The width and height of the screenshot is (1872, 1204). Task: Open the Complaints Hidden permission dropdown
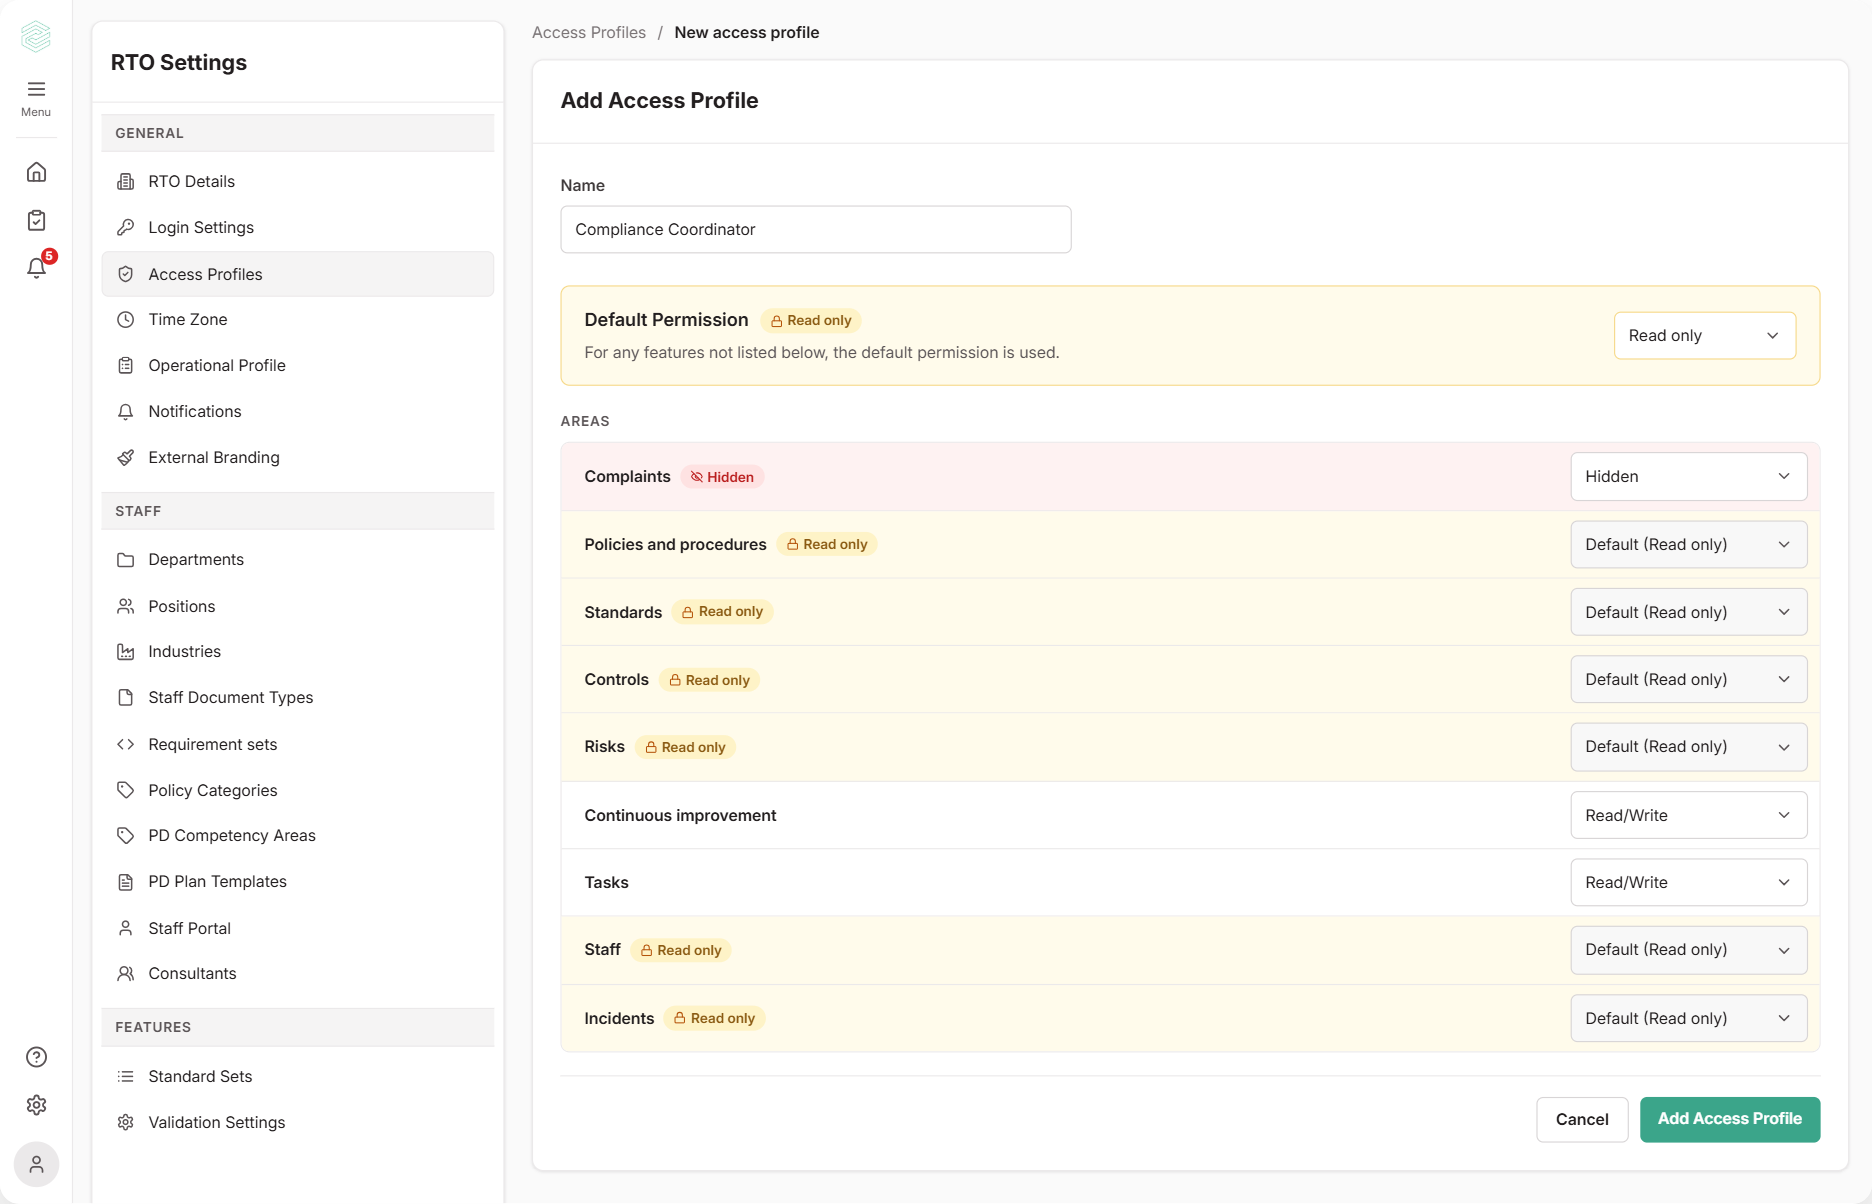[1688, 476]
